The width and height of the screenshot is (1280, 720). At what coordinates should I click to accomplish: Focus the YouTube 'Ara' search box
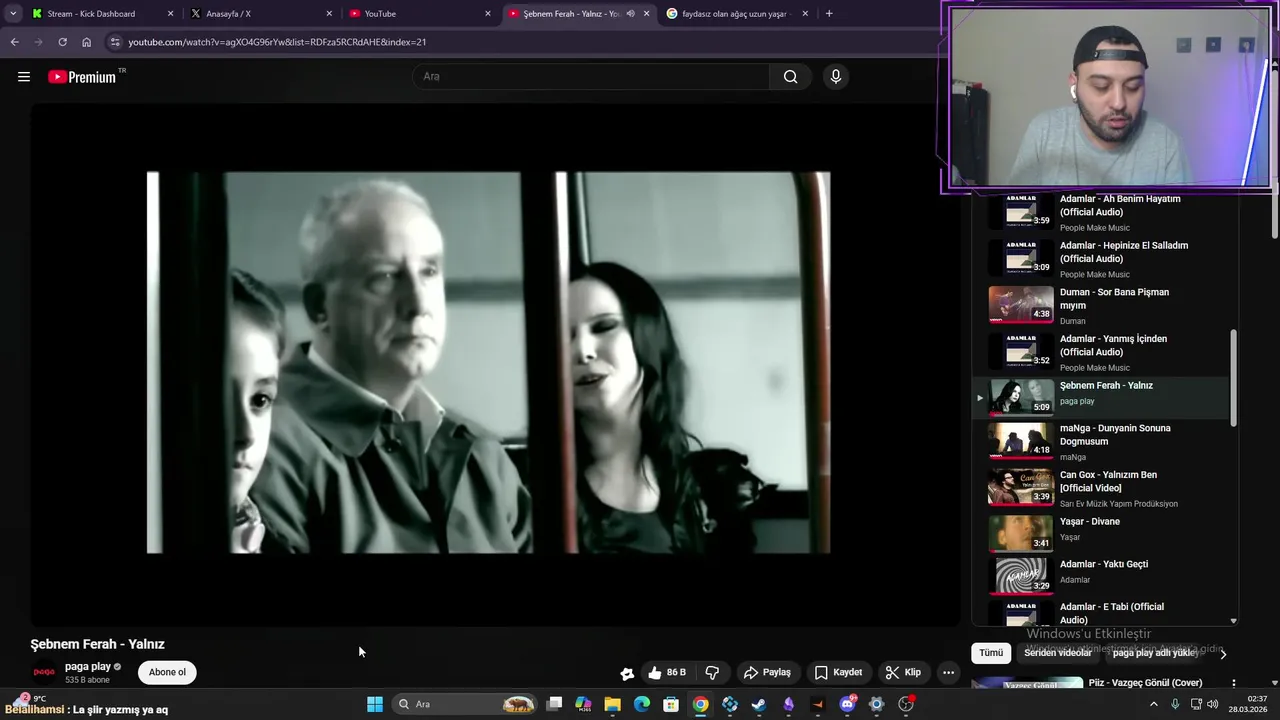click(592, 77)
